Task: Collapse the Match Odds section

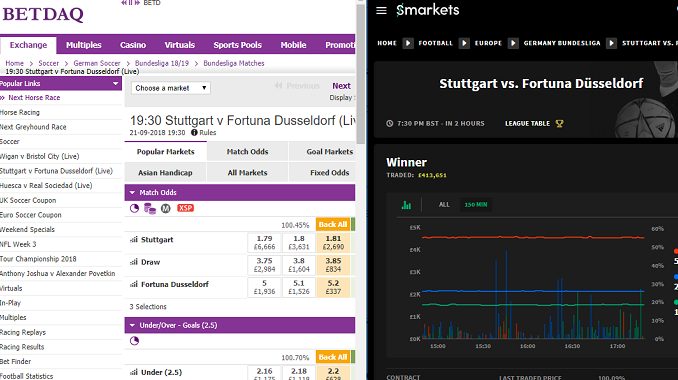Action: (132, 192)
